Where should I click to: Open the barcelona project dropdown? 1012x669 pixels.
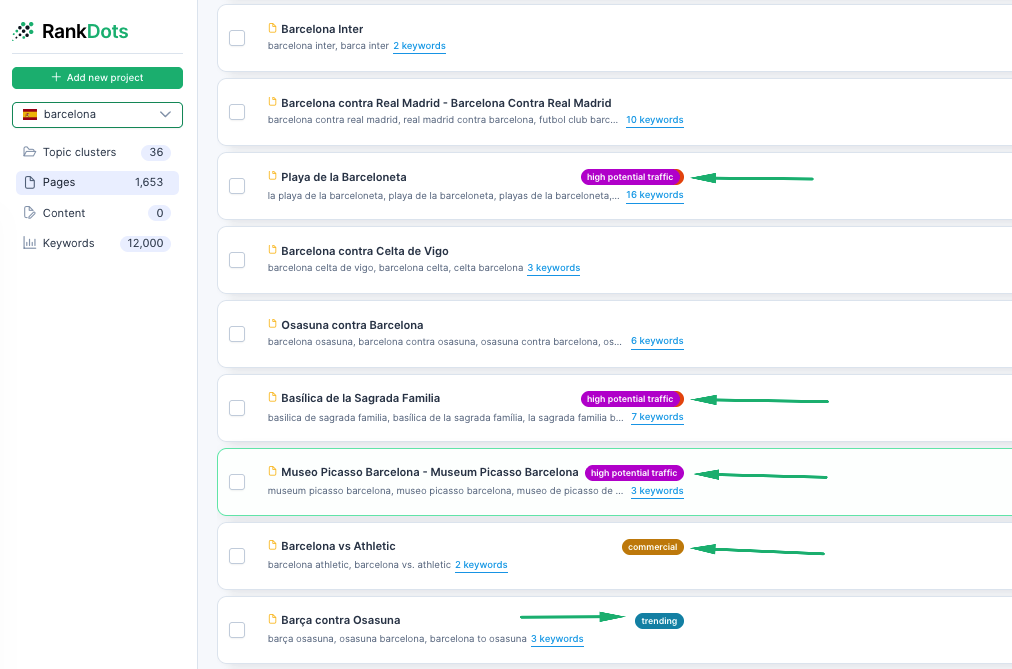click(x=97, y=115)
